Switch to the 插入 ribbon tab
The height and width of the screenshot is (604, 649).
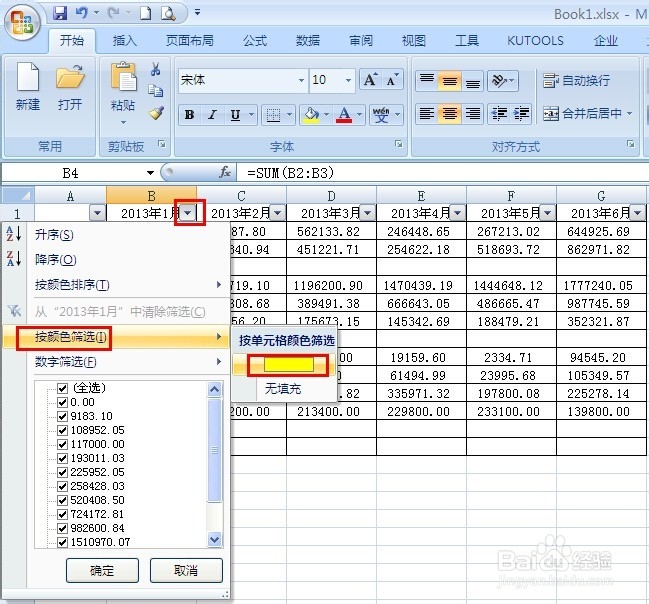point(125,41)
